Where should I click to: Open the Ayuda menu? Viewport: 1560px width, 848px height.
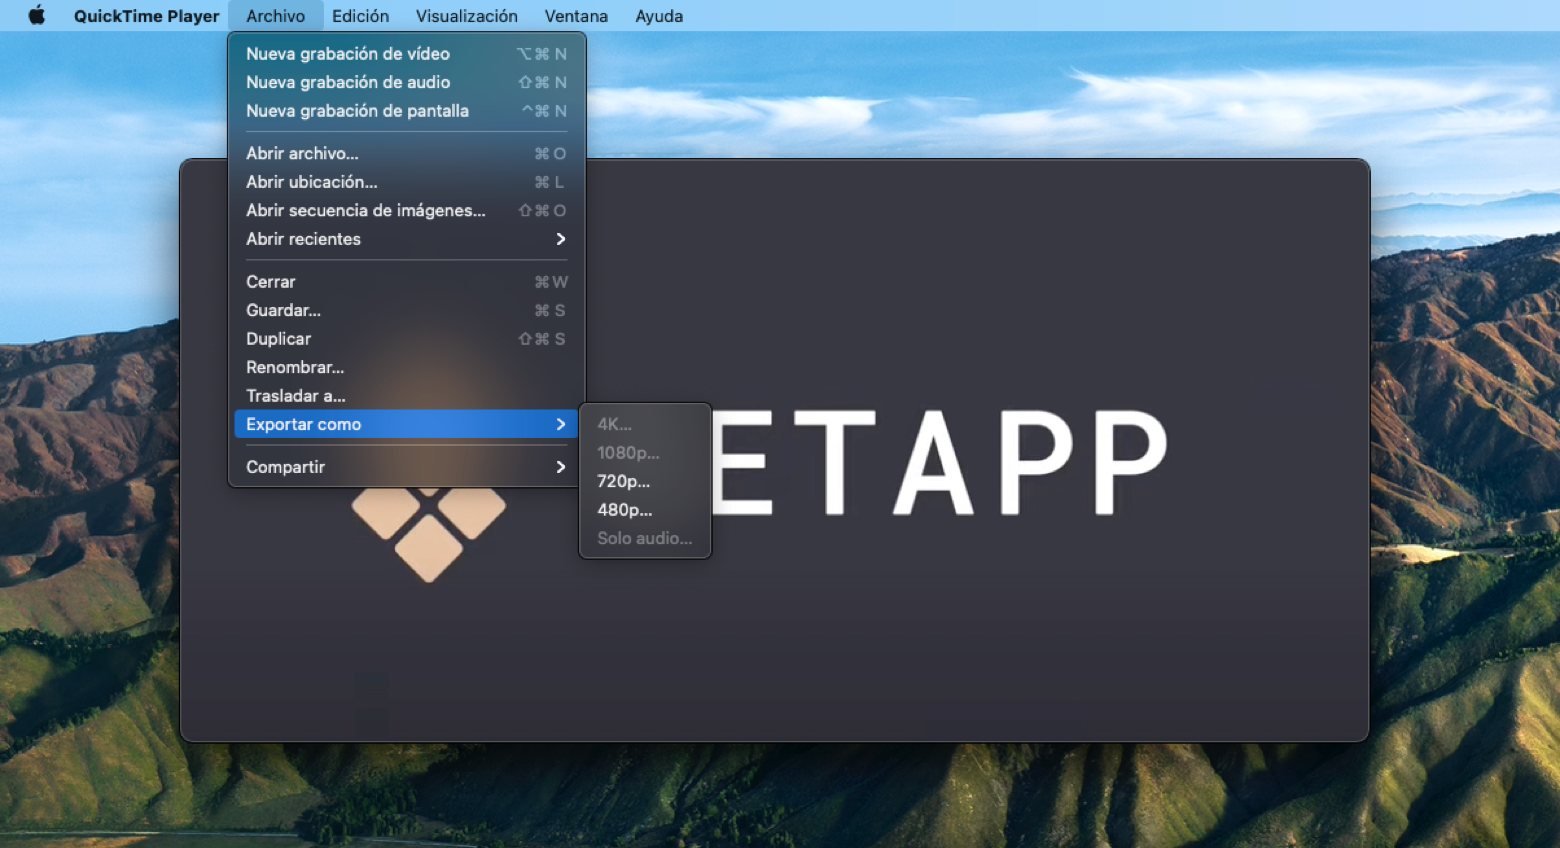coord(658,15)
